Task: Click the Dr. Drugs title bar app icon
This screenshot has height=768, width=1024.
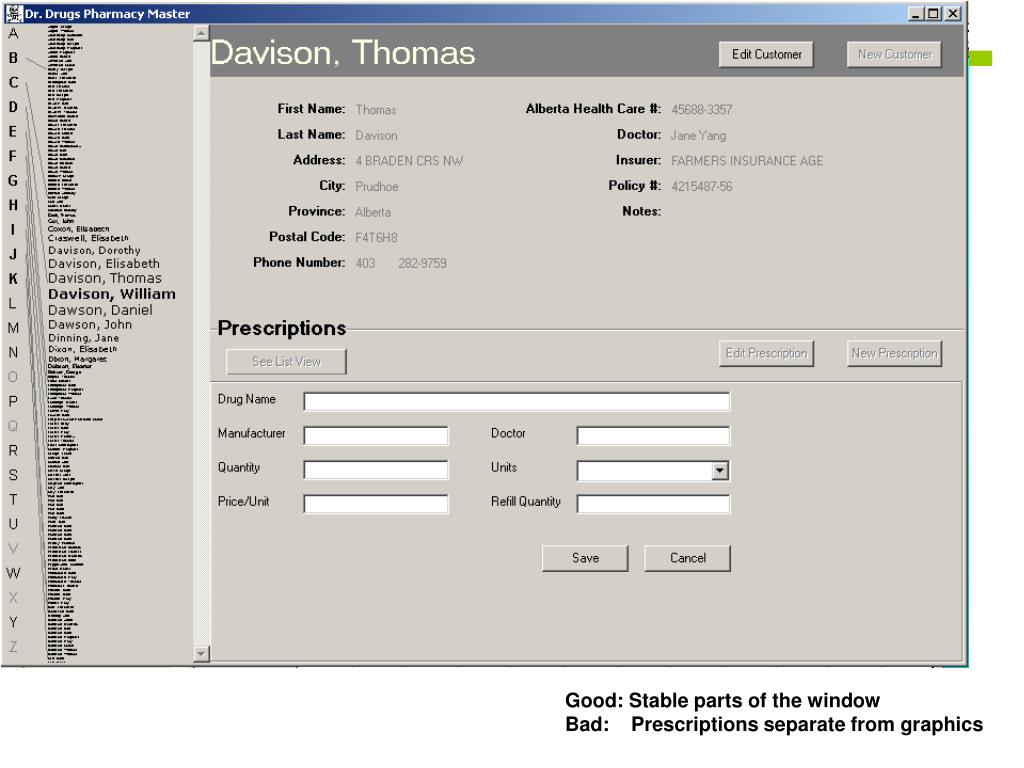Action: point(14,13)
